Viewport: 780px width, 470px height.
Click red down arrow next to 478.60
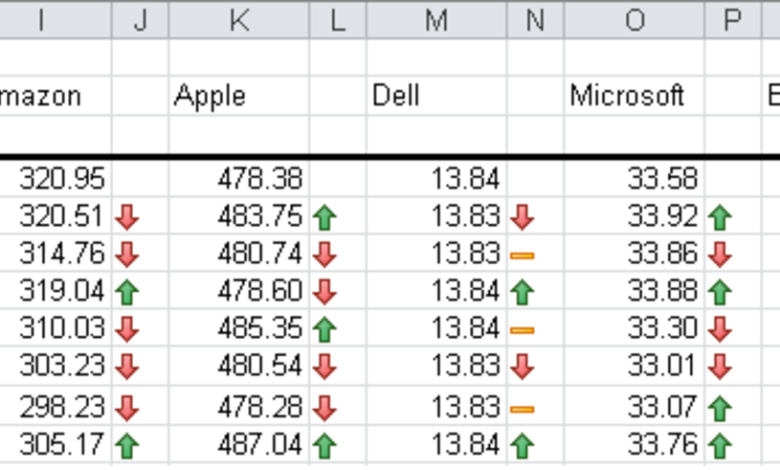pyautogui.click(x=325, y=292)
